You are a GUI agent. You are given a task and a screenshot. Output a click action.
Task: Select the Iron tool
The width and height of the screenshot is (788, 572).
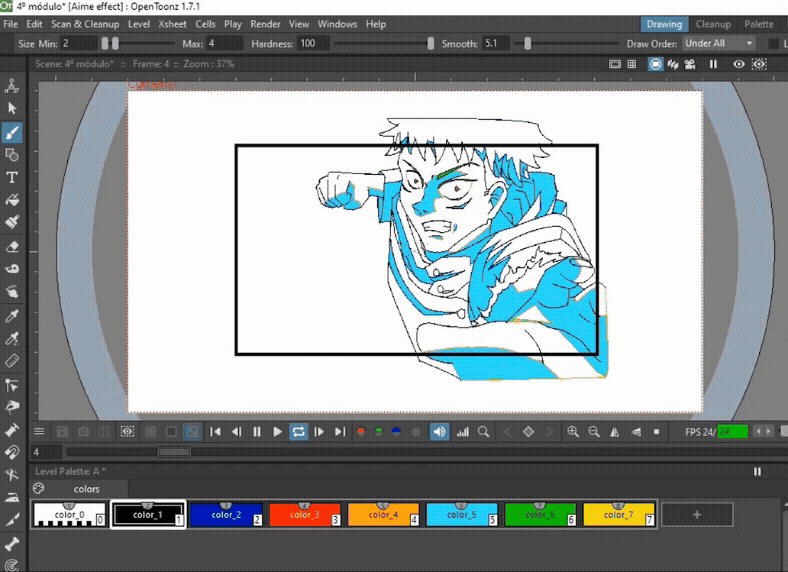(12, 497)
